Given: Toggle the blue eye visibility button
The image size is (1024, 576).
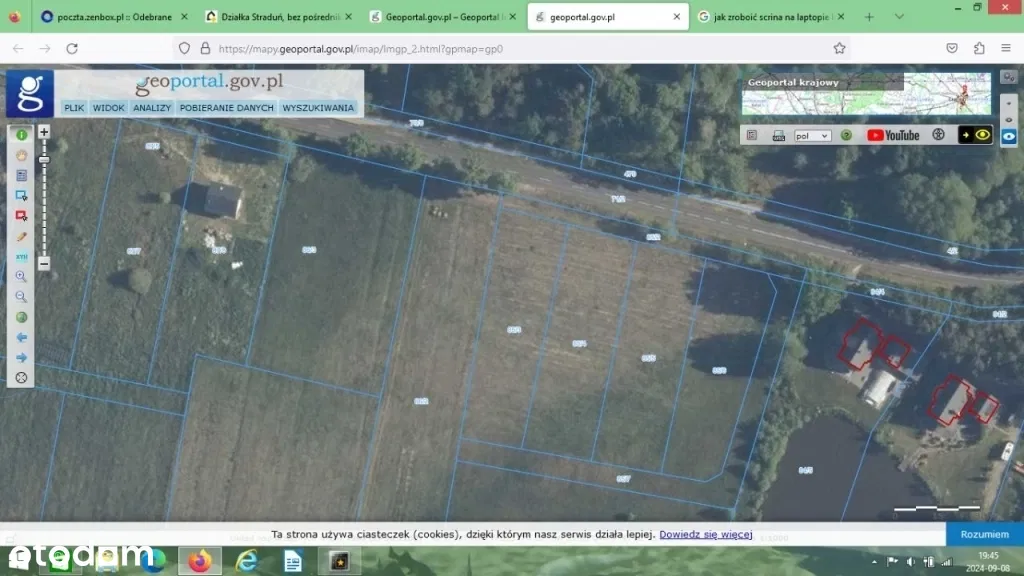Looking at the screenshot, I should coord(1008,136).
